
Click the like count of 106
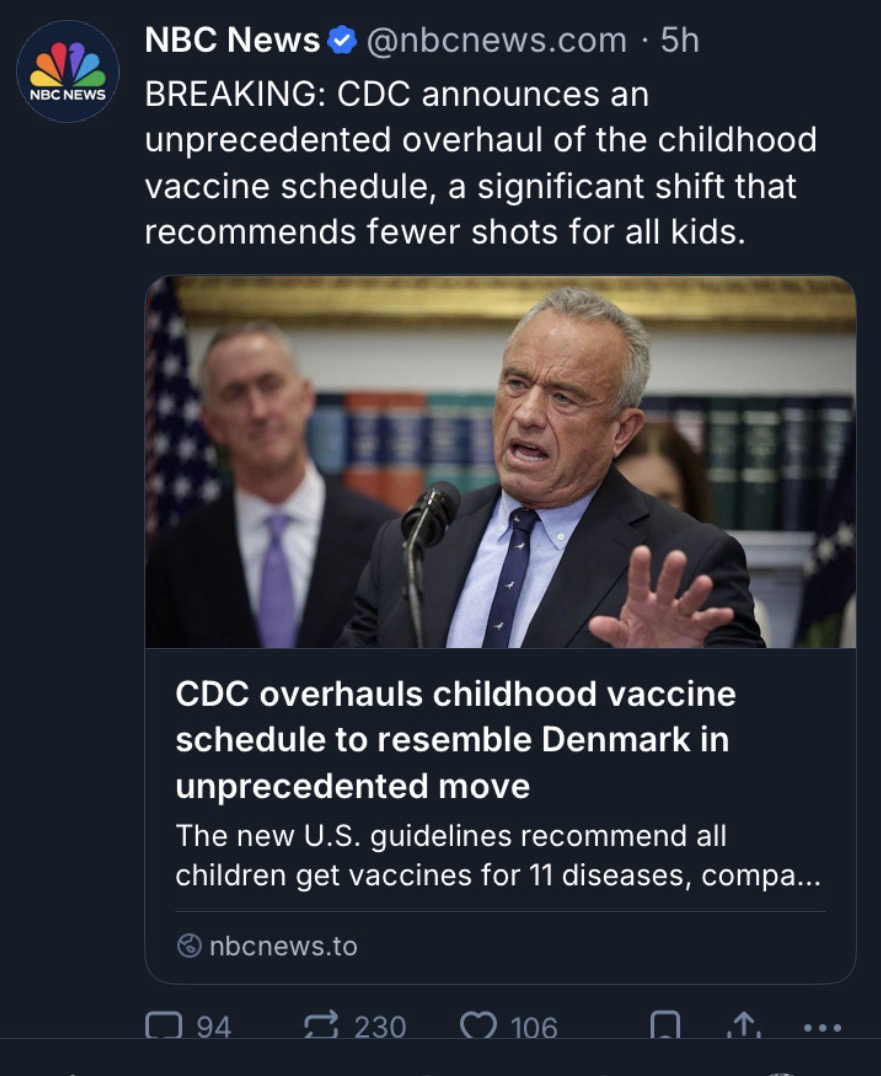(x=533, y=1027)
